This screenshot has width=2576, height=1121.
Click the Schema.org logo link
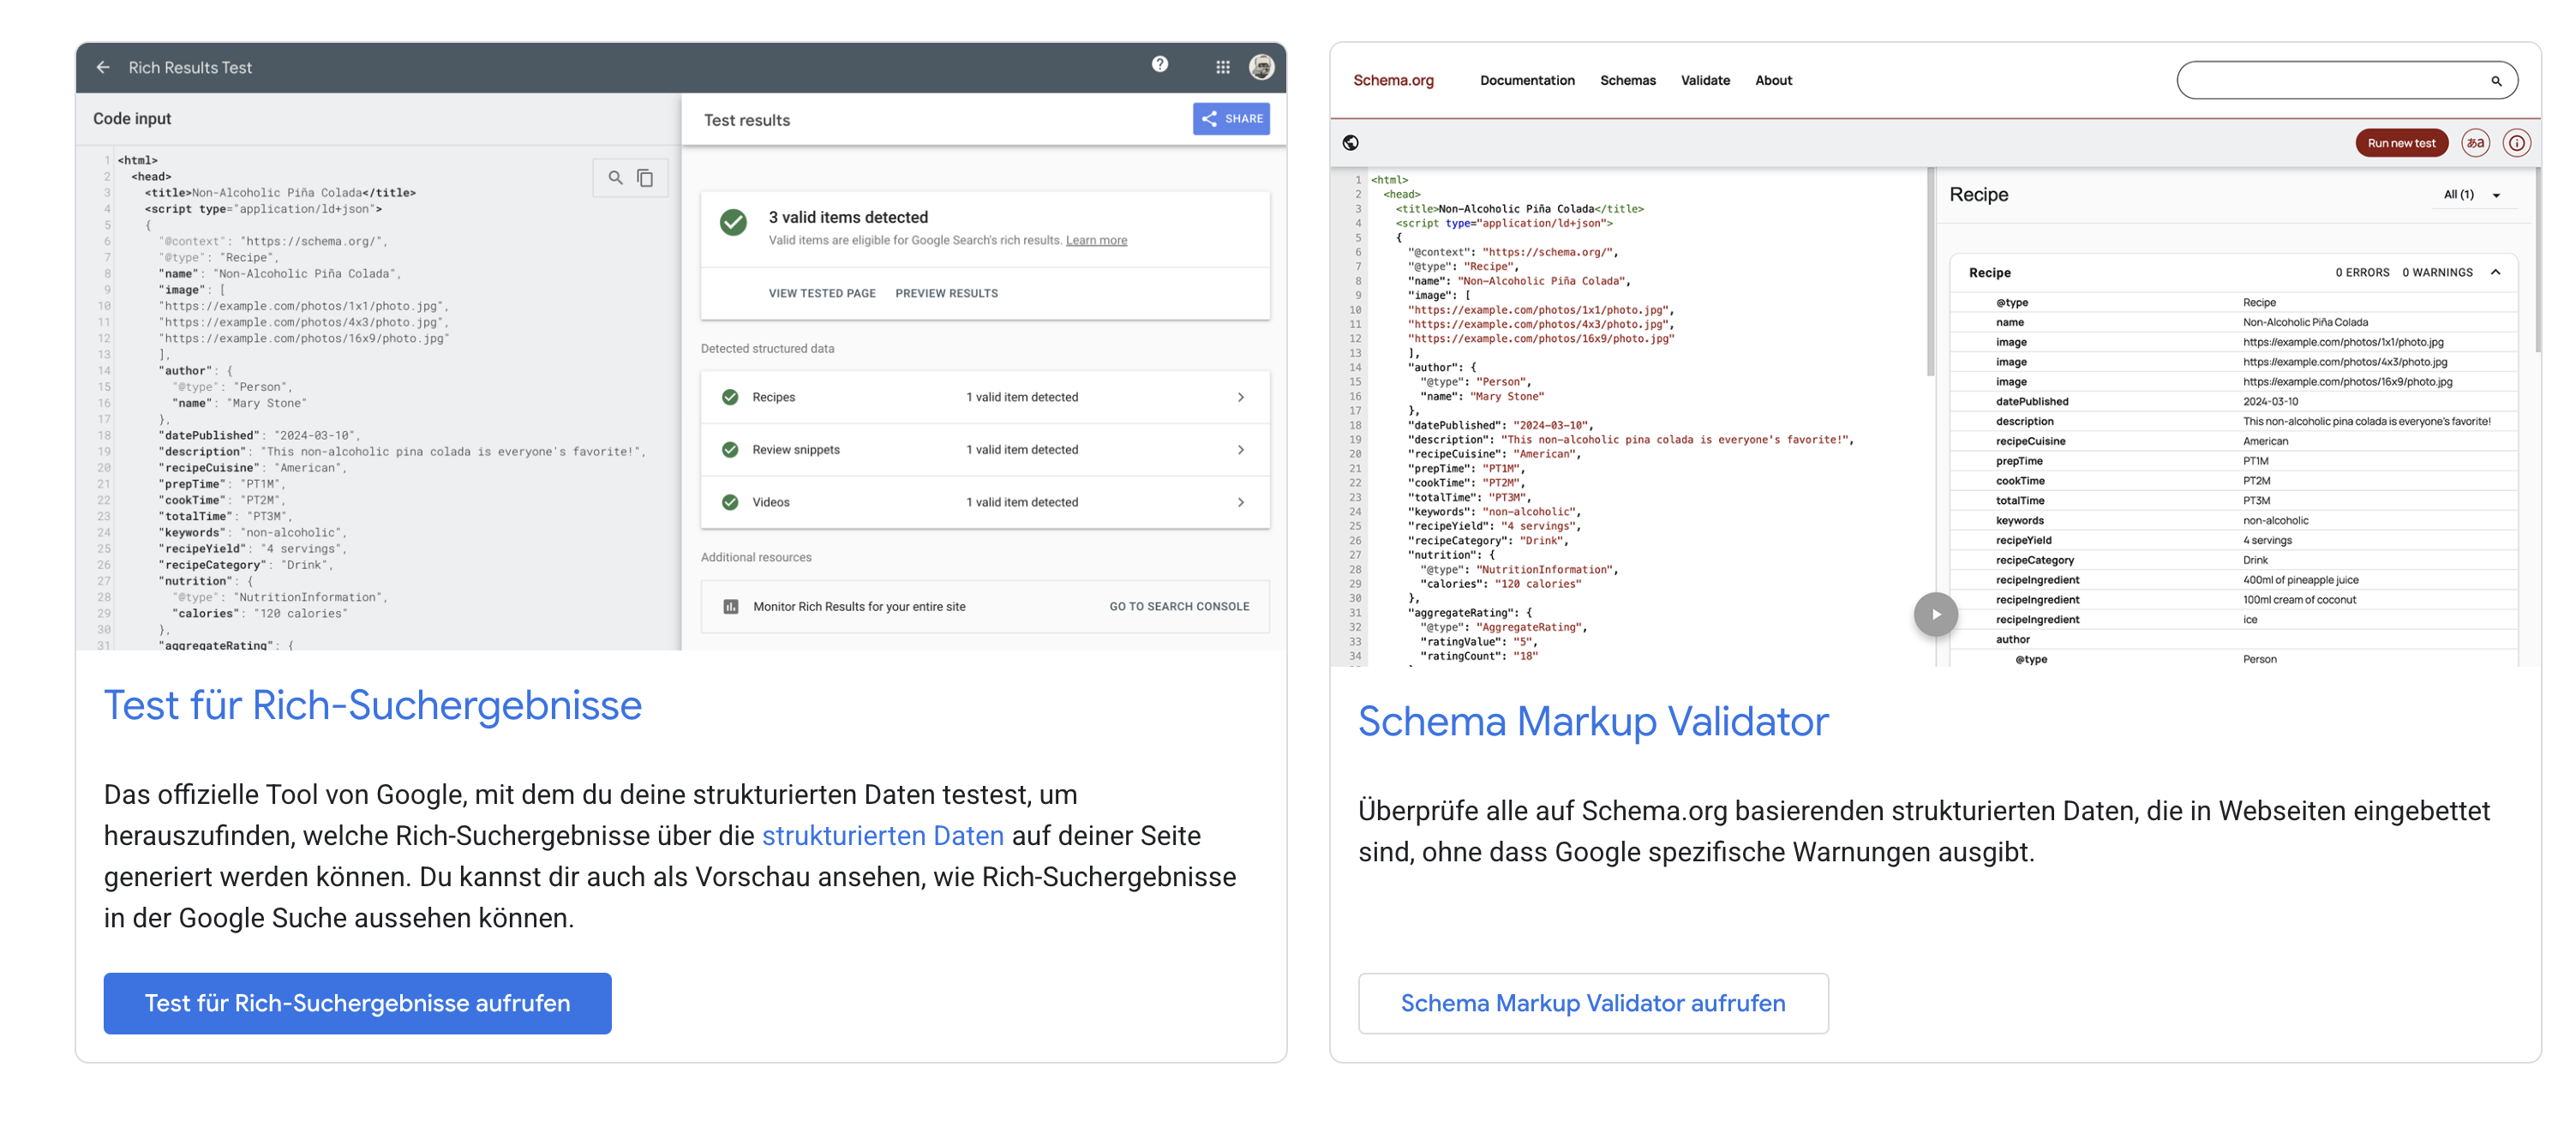click(x=1393, y=80)
